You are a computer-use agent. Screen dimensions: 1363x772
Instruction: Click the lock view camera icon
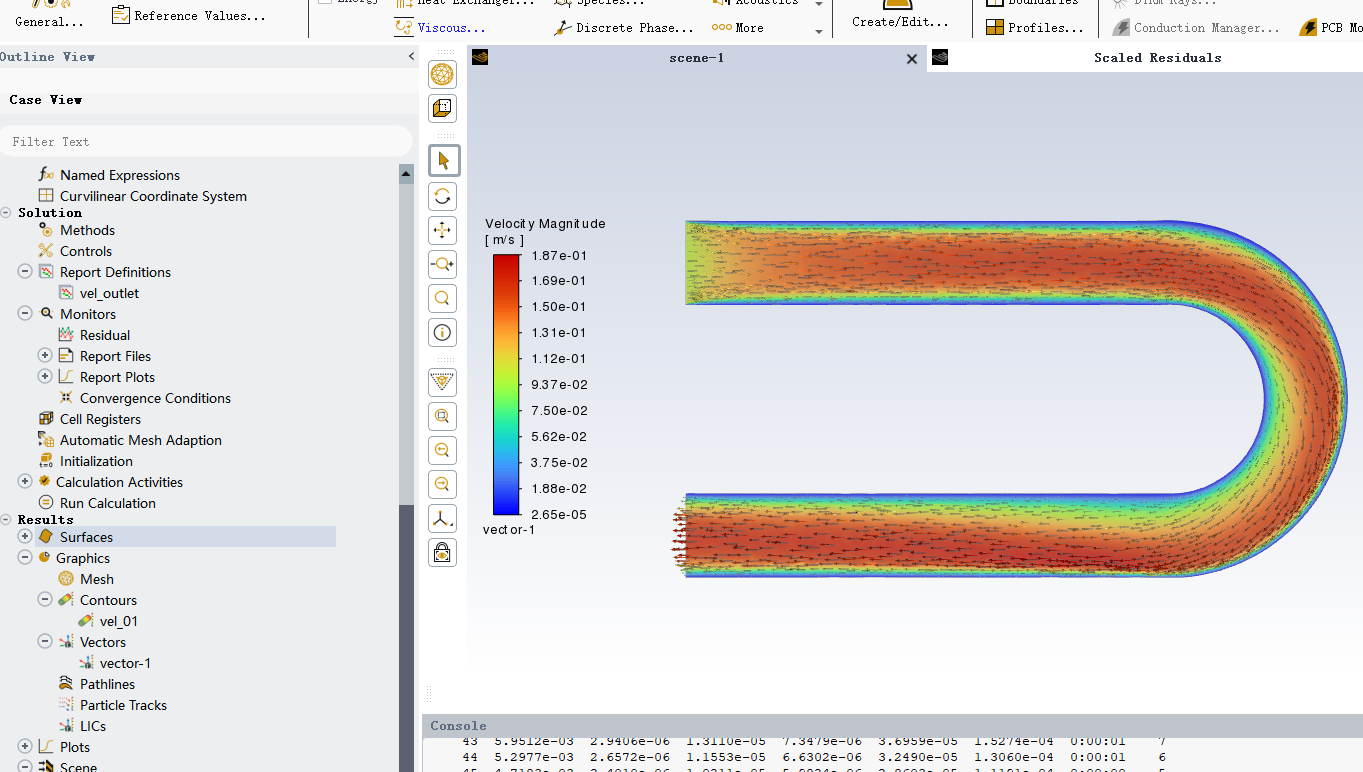click(x=442, y=552)
